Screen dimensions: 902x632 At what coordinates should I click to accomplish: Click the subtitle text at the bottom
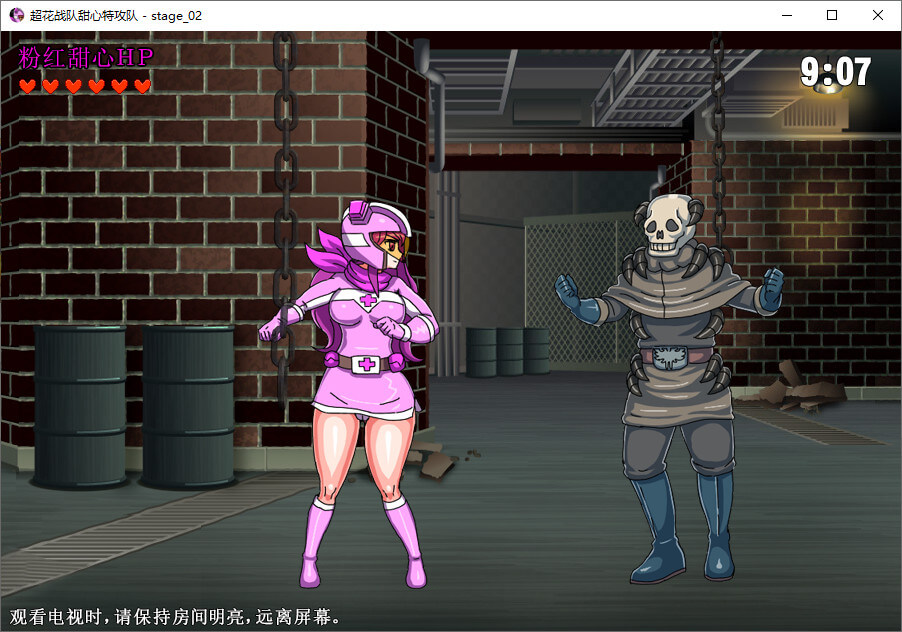[176, 616]
